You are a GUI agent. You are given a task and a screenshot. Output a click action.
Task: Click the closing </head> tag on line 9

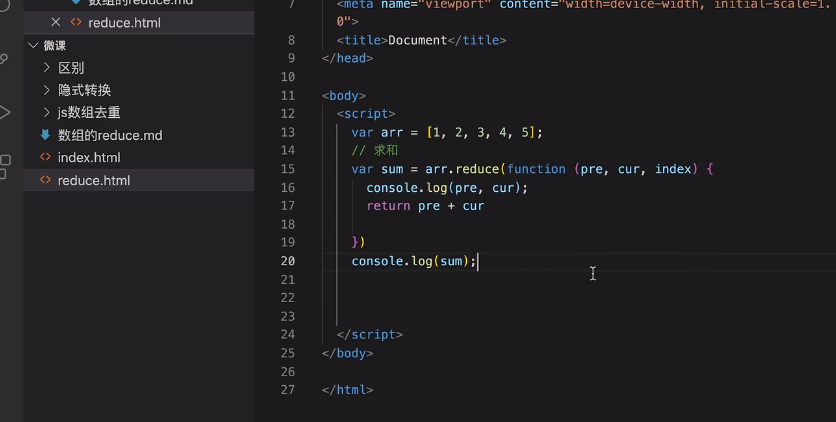coord(348,58)
